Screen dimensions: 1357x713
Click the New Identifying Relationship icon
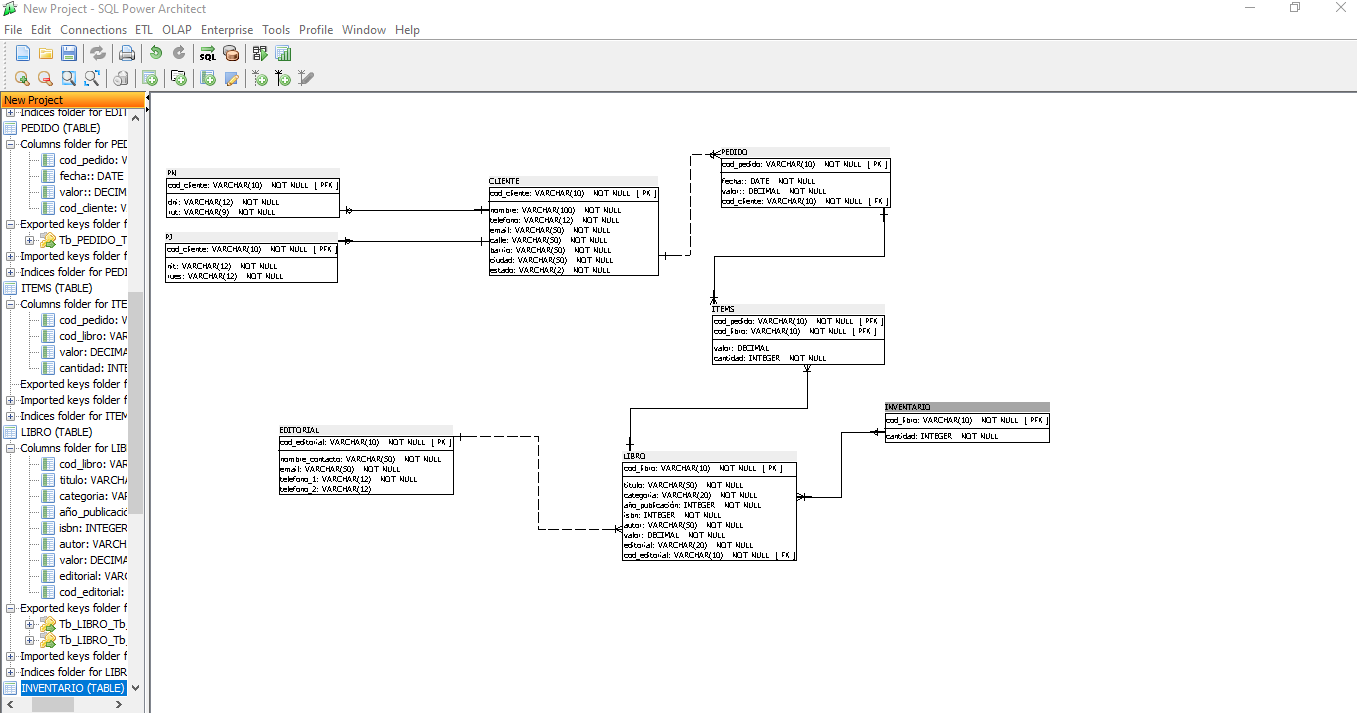(283, 78)
